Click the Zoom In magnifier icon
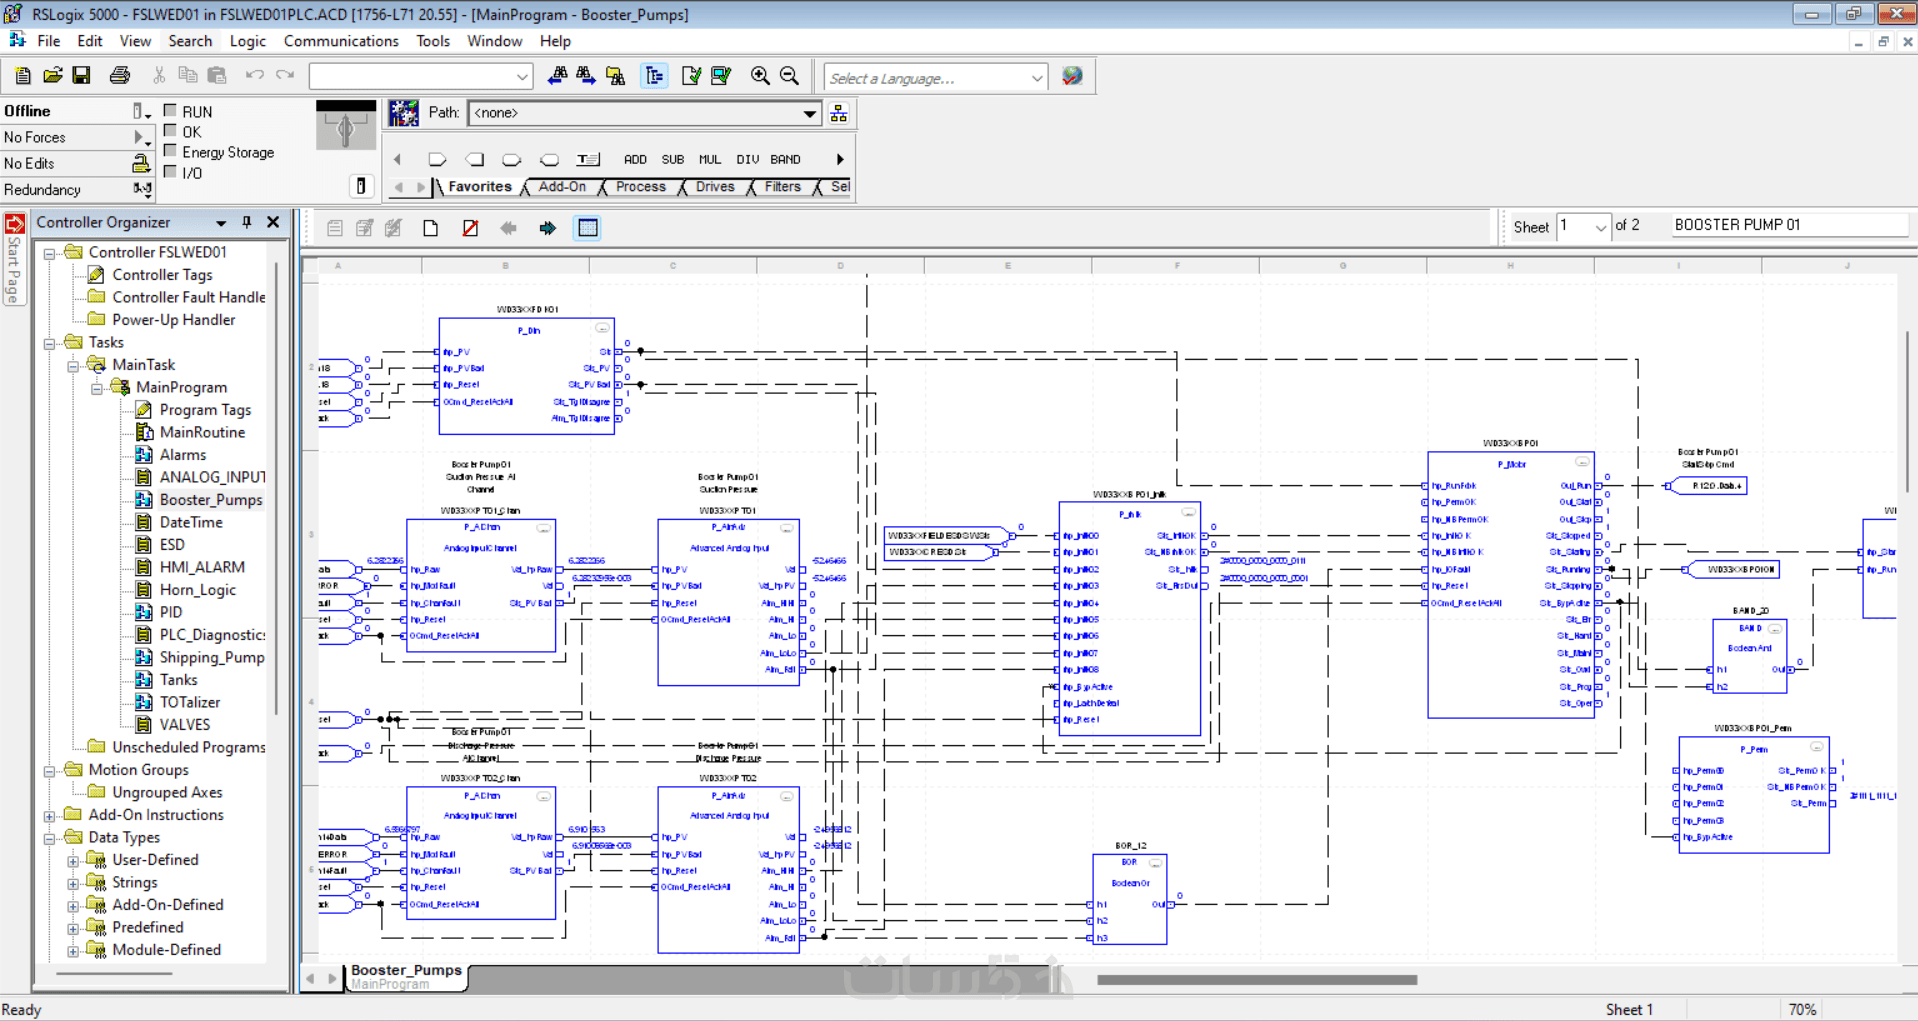Screen dimensions: 1918x1021 click(x=760, y=76)
